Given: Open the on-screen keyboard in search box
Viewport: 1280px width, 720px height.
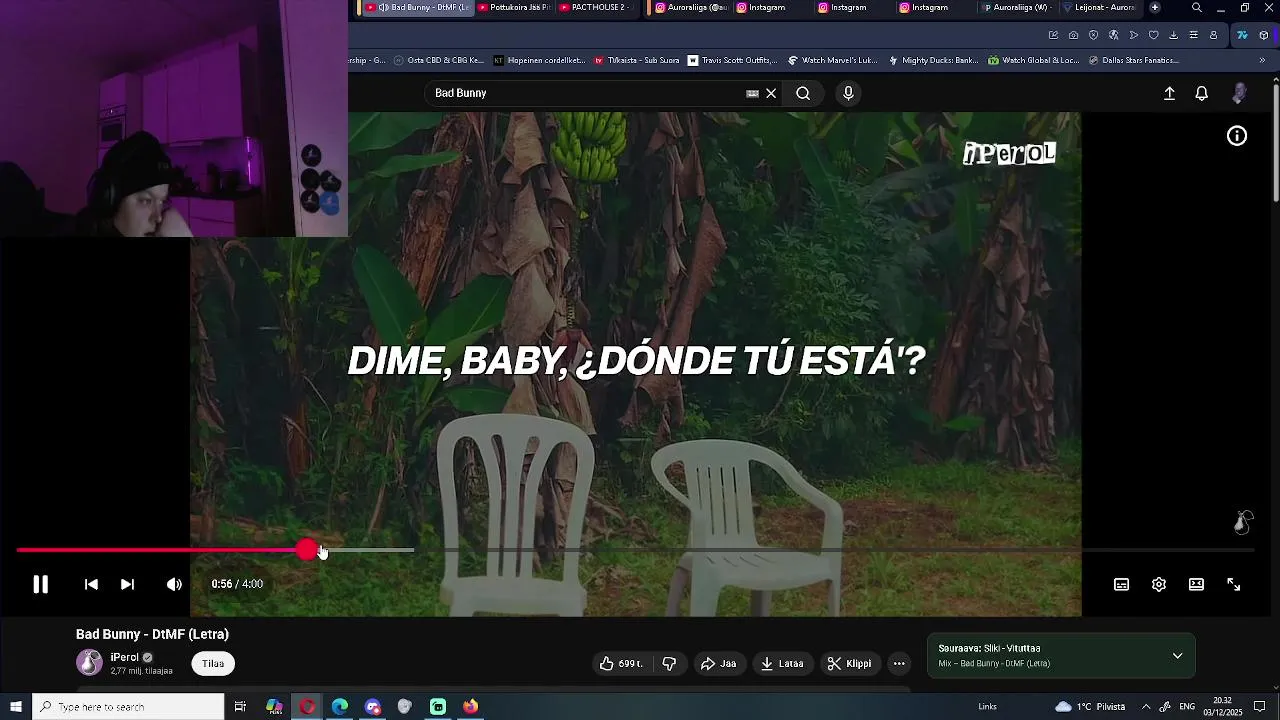Looking at the screenshot, I should point(752,93).
